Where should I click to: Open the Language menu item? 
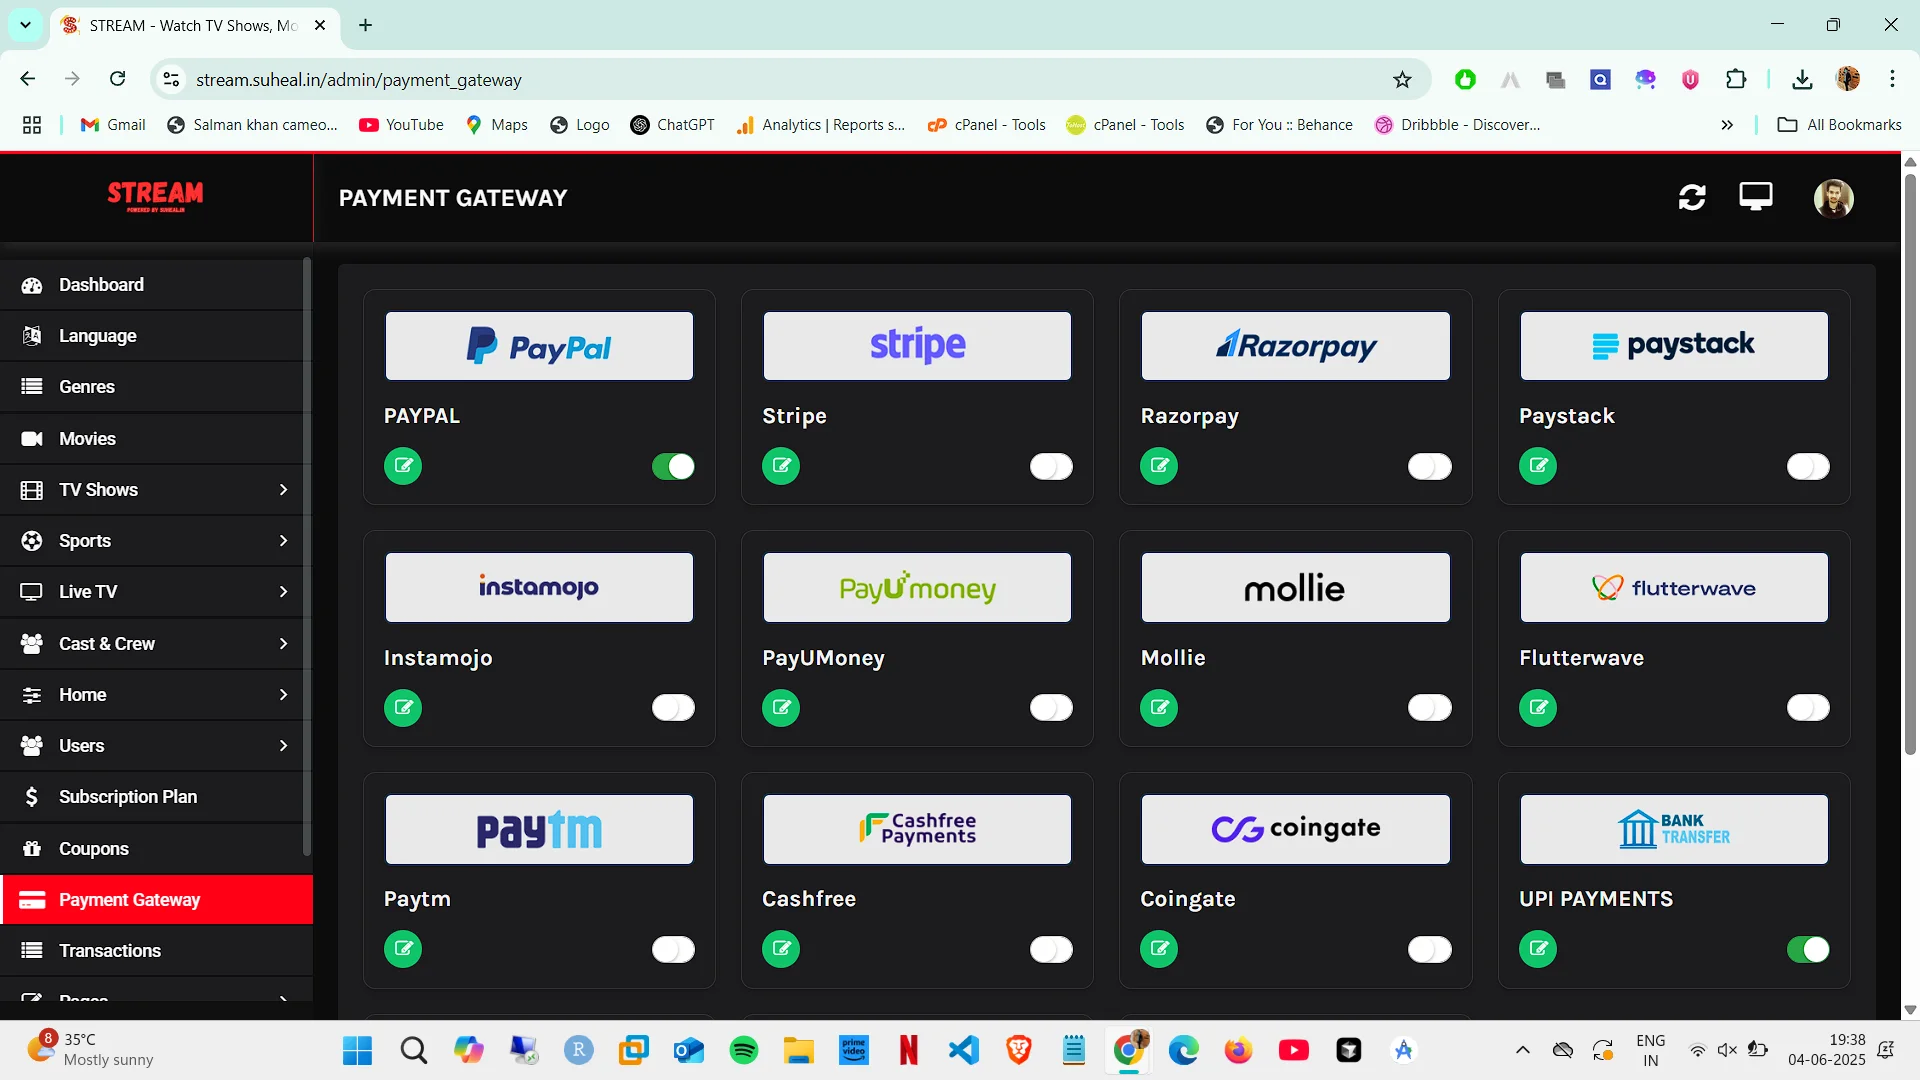tap(154, 336)
